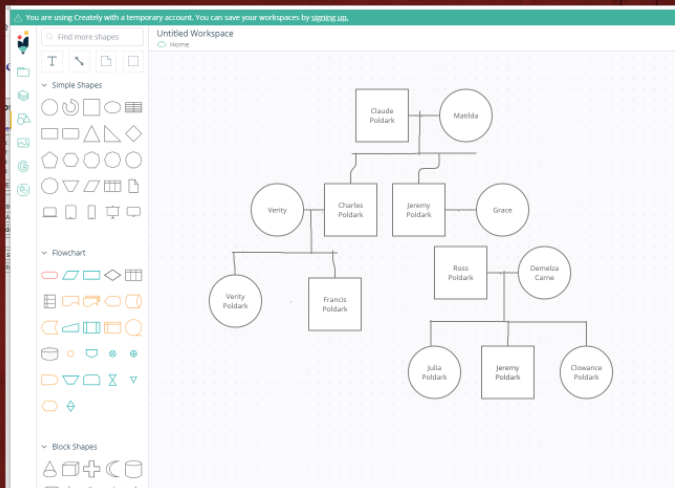The height and width of the screenshot is (488, 675).
Task: Pick the cone block shape
Action: pyautogui.click(x=50, y=469)
